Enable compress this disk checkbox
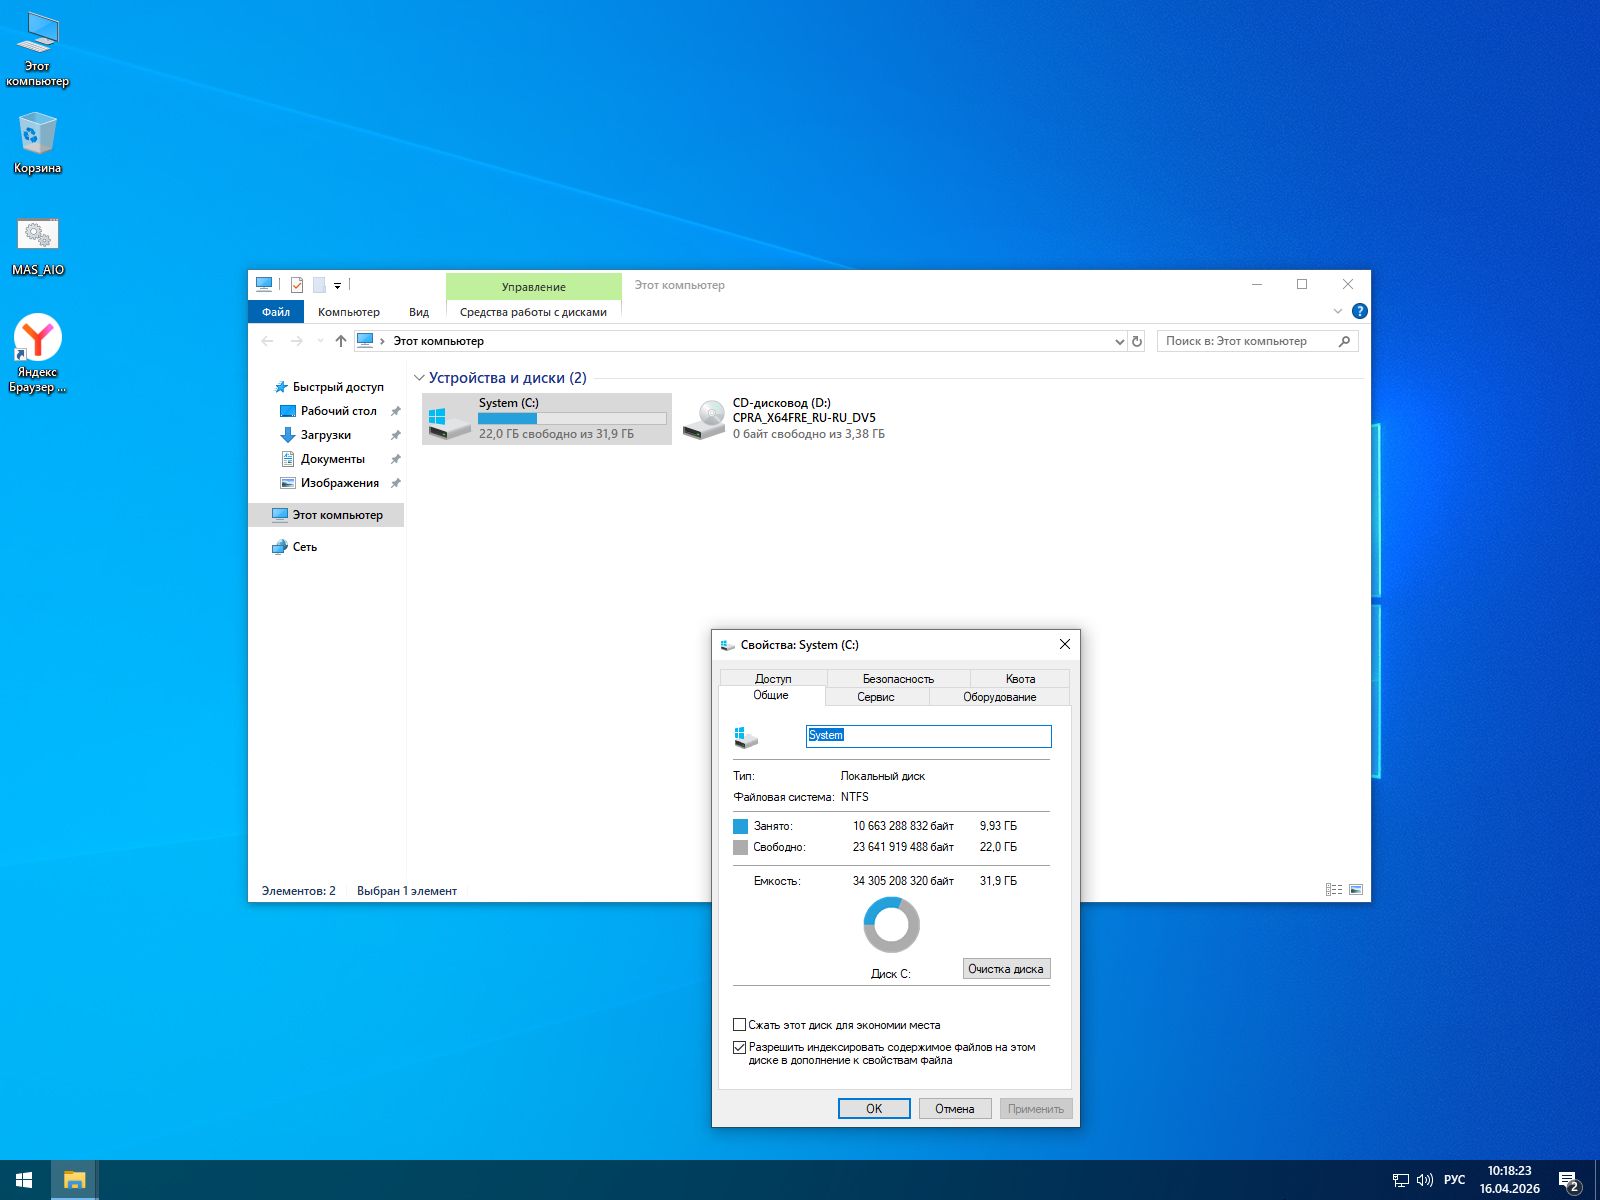 (x=740, y=1025)
